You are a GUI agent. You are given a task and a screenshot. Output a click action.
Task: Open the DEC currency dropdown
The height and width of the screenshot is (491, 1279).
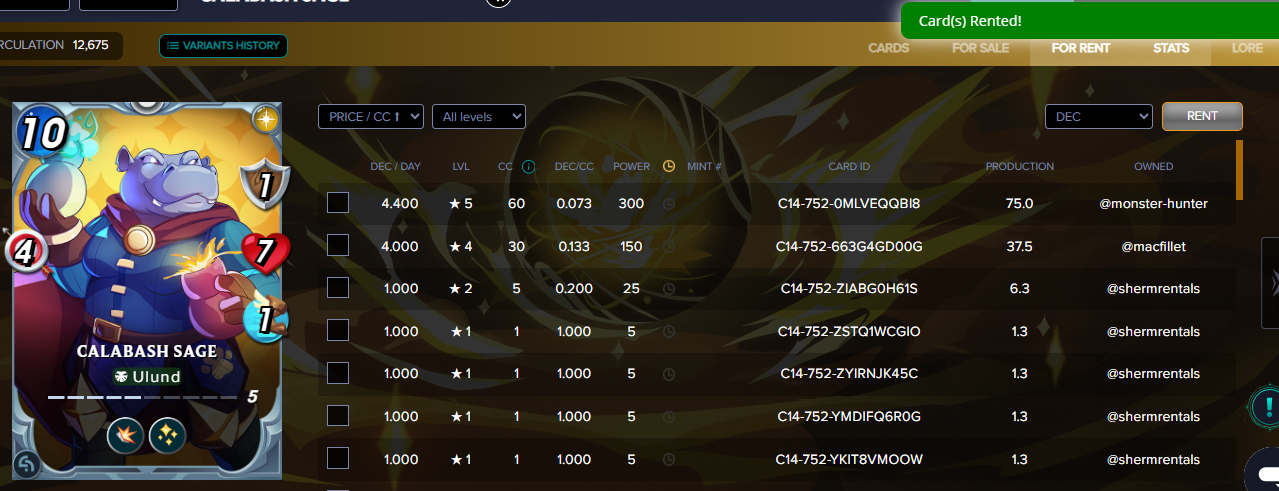point(1099,117)
